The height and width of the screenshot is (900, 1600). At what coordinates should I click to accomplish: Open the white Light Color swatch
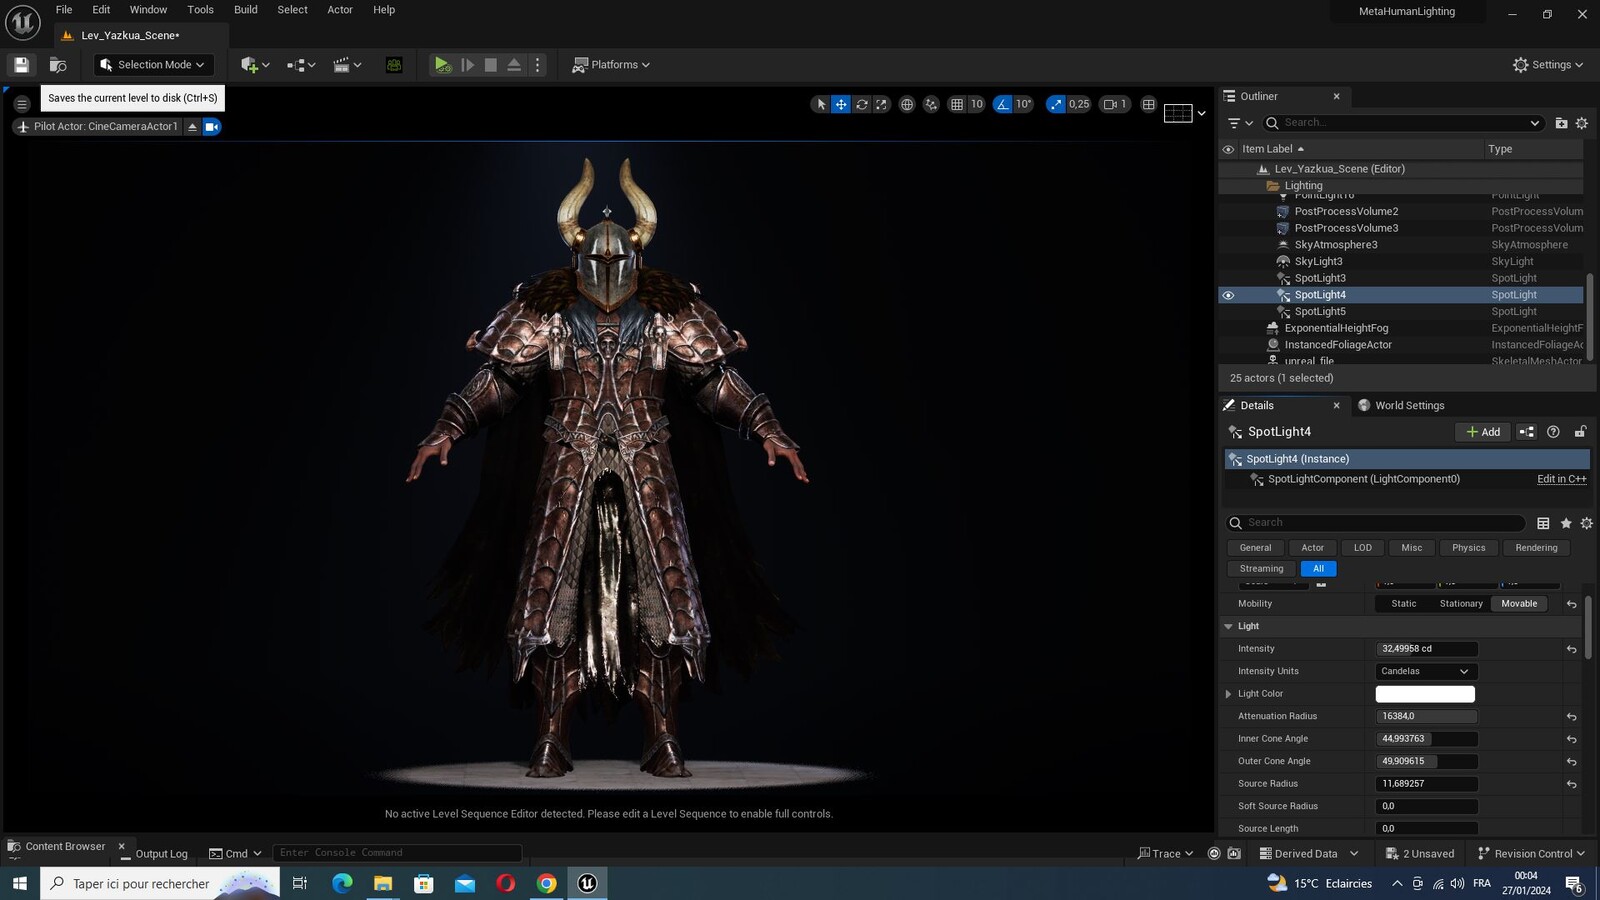[1425, 694]
